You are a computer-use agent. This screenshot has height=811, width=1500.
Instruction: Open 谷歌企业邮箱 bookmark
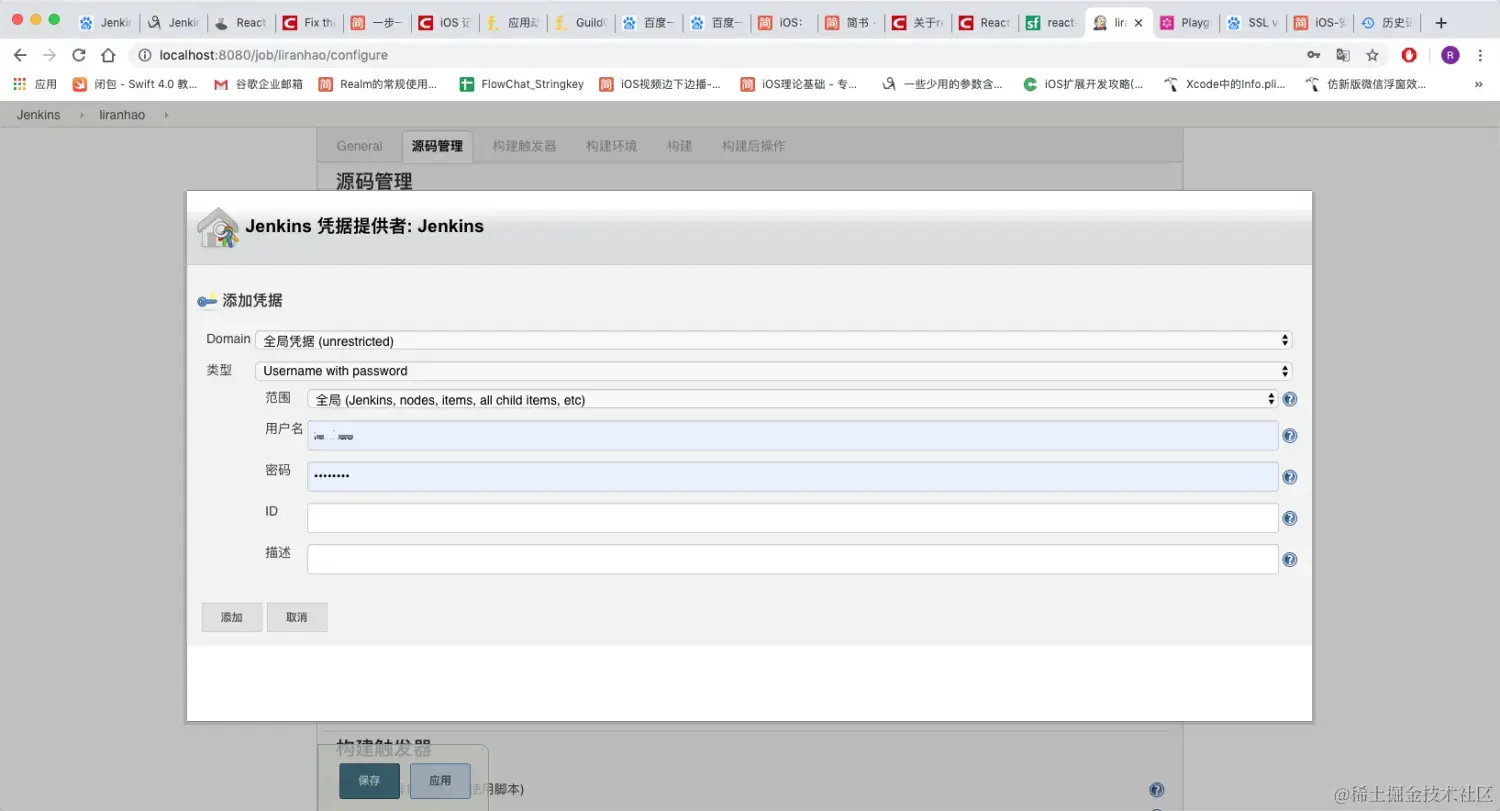point(258,85)
